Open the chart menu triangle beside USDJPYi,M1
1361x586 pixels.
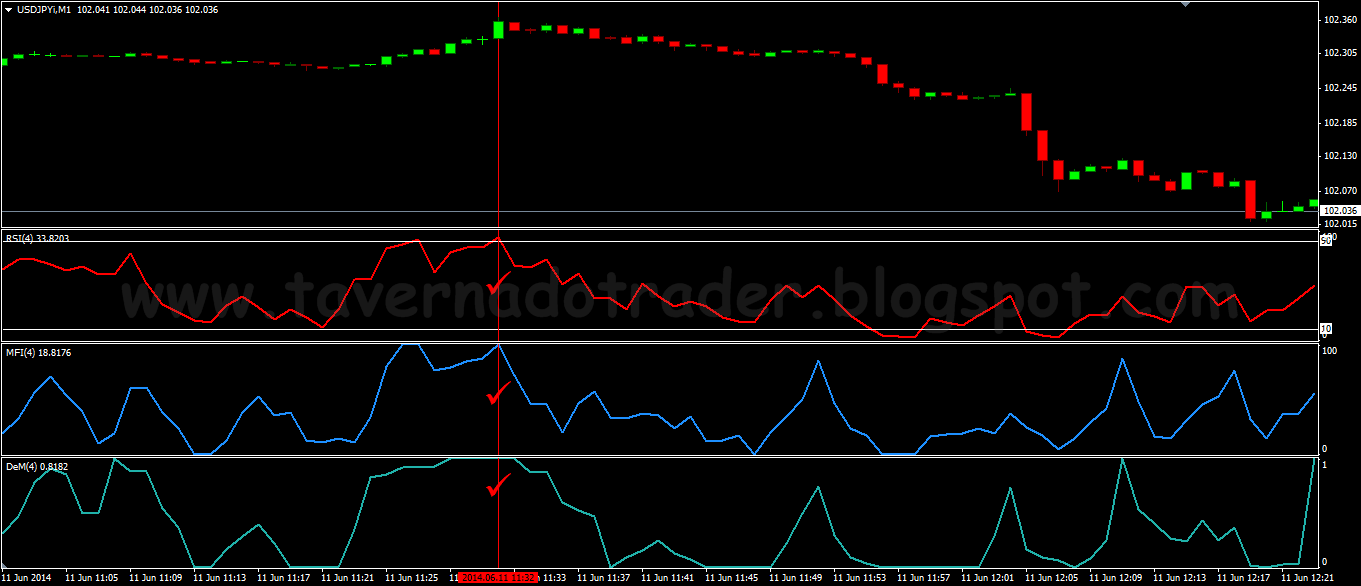coord(8,9)
